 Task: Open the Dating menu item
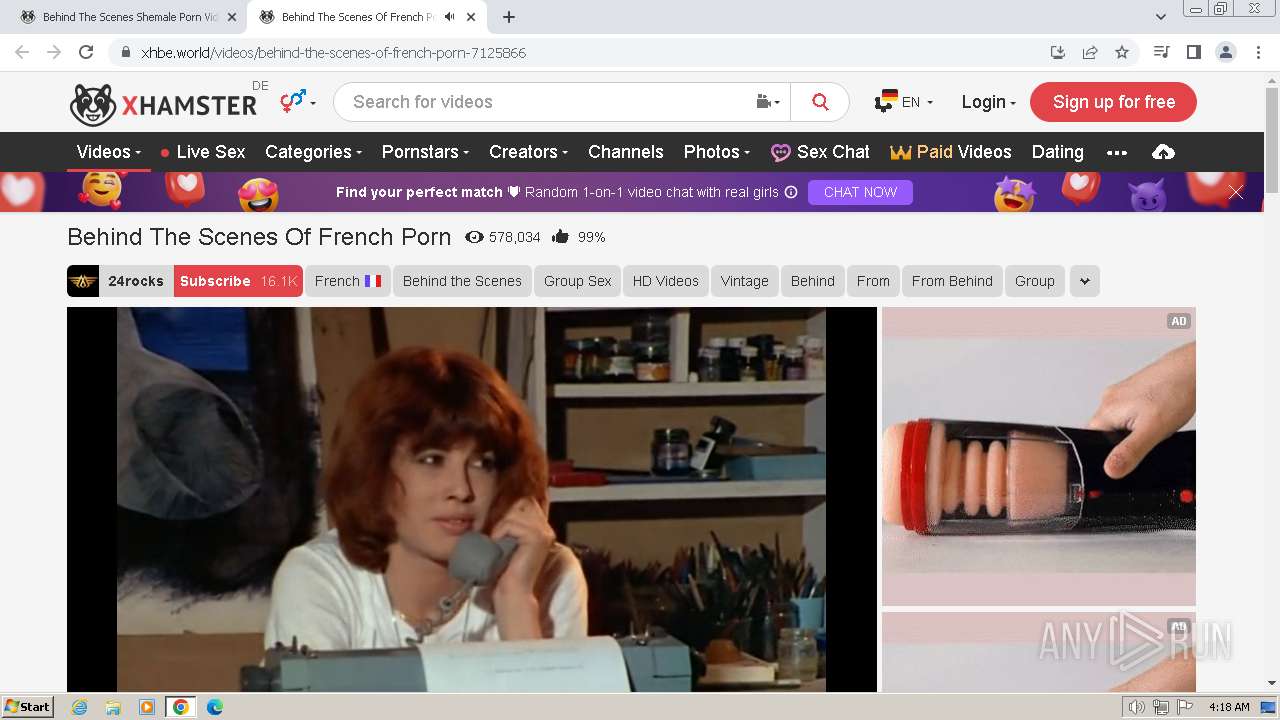point(1057,152)
